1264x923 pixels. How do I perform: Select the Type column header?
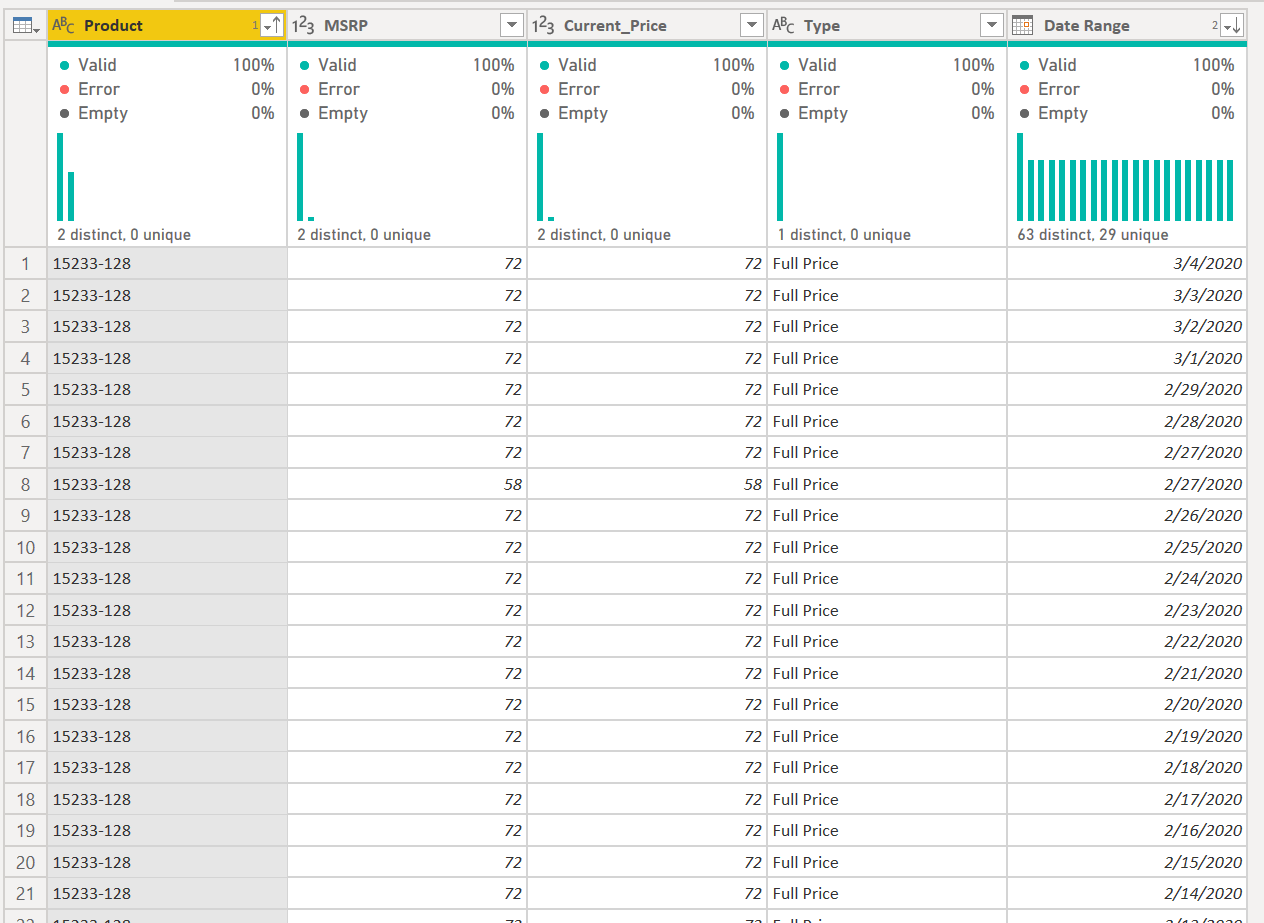pos(887,26)
